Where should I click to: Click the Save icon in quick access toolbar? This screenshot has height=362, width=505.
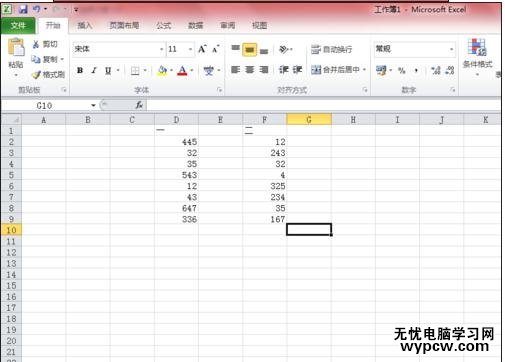pyautogui.click(x=23, y=9)
